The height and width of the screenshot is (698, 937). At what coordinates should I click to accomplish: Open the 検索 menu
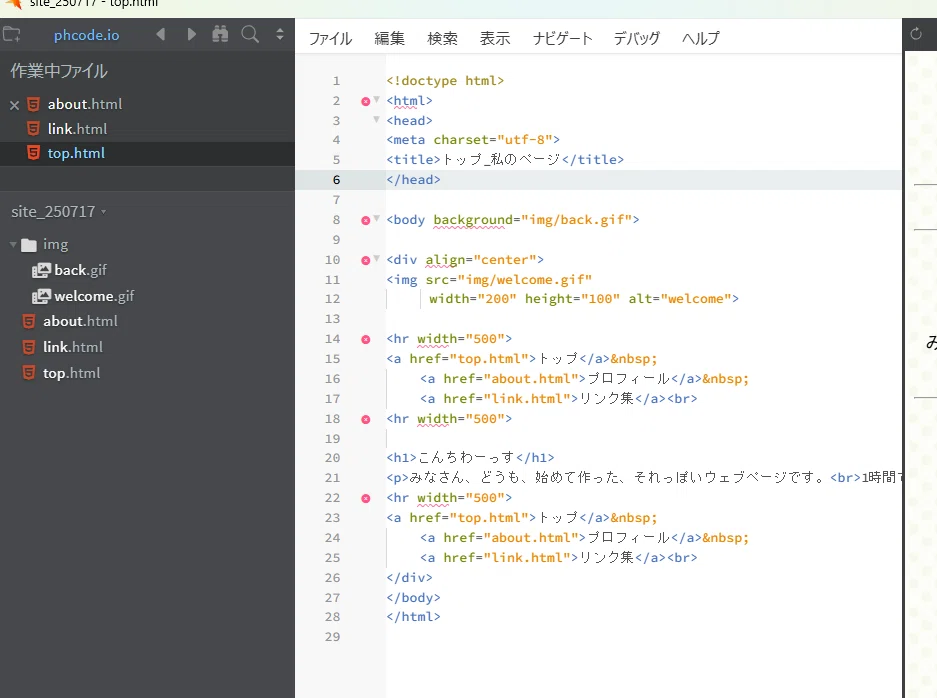click(442, 38)
